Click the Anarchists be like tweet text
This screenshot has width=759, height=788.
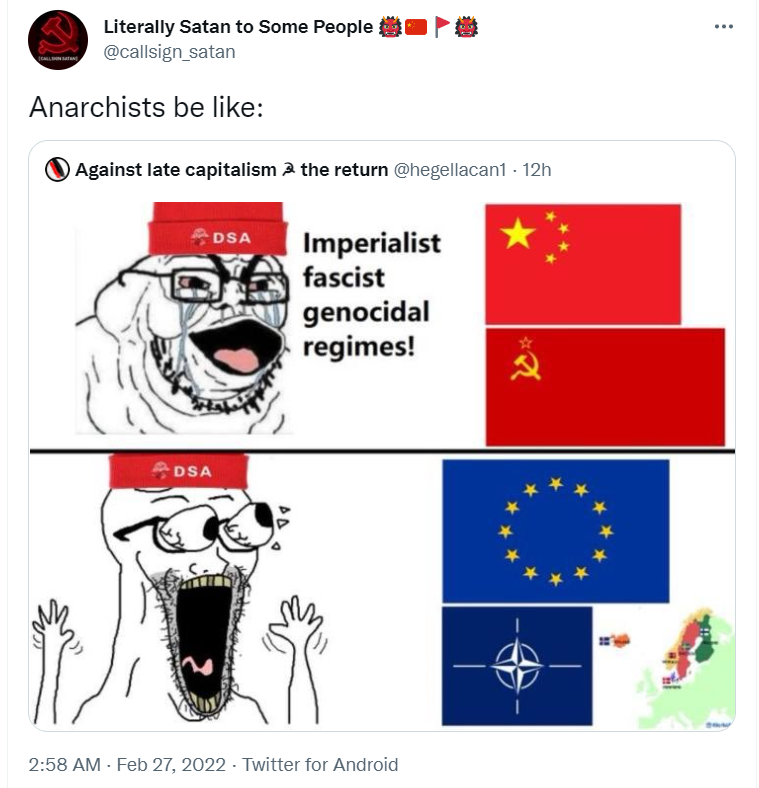pos(146,107)
